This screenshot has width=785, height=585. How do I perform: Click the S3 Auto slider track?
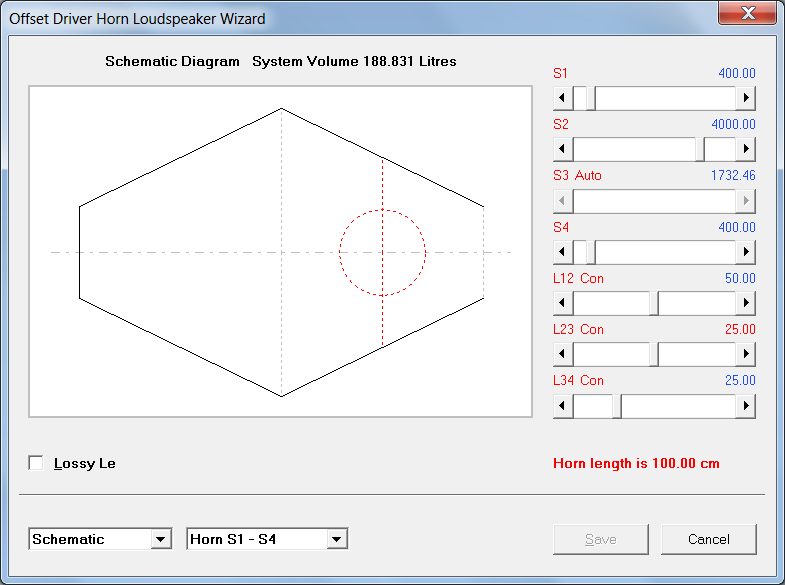click(654, 201)
